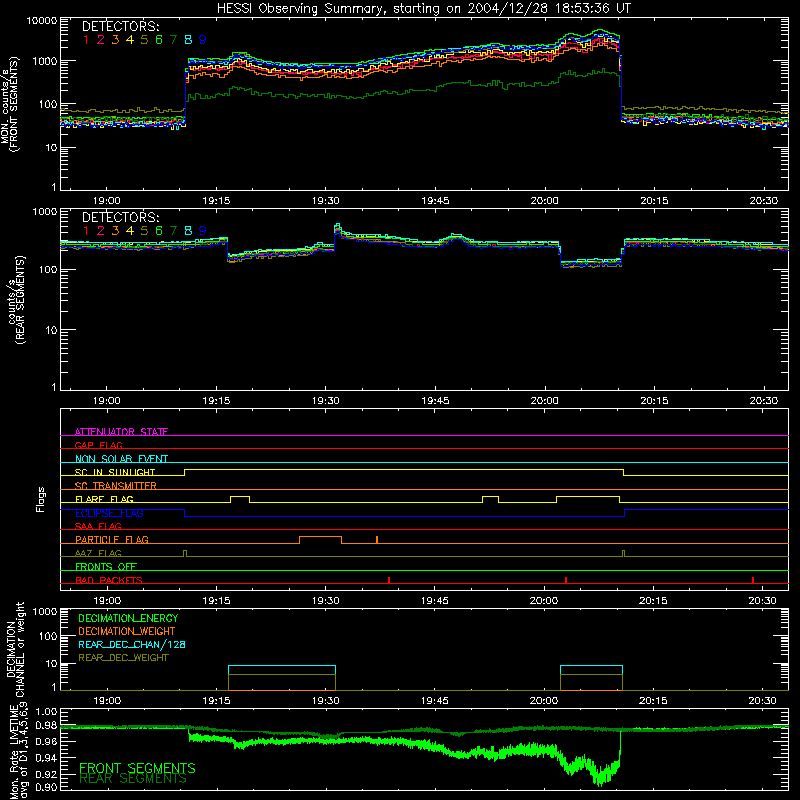
Task: Click the SC_TRANSMITTER flag label
Action: click(116, 485)
